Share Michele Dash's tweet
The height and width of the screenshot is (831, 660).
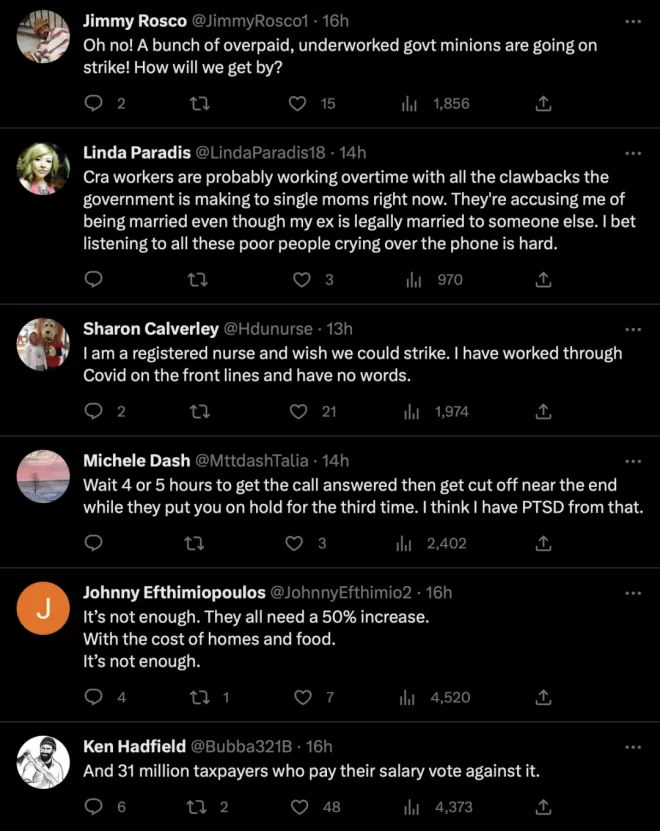[543, 543]
